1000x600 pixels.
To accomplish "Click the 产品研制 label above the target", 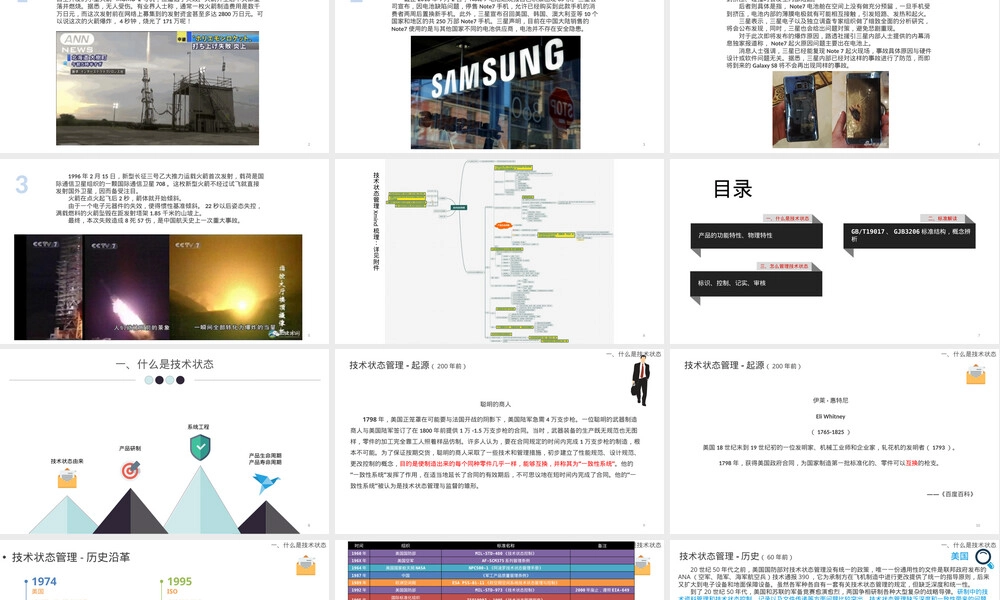I will coord(130,448).
